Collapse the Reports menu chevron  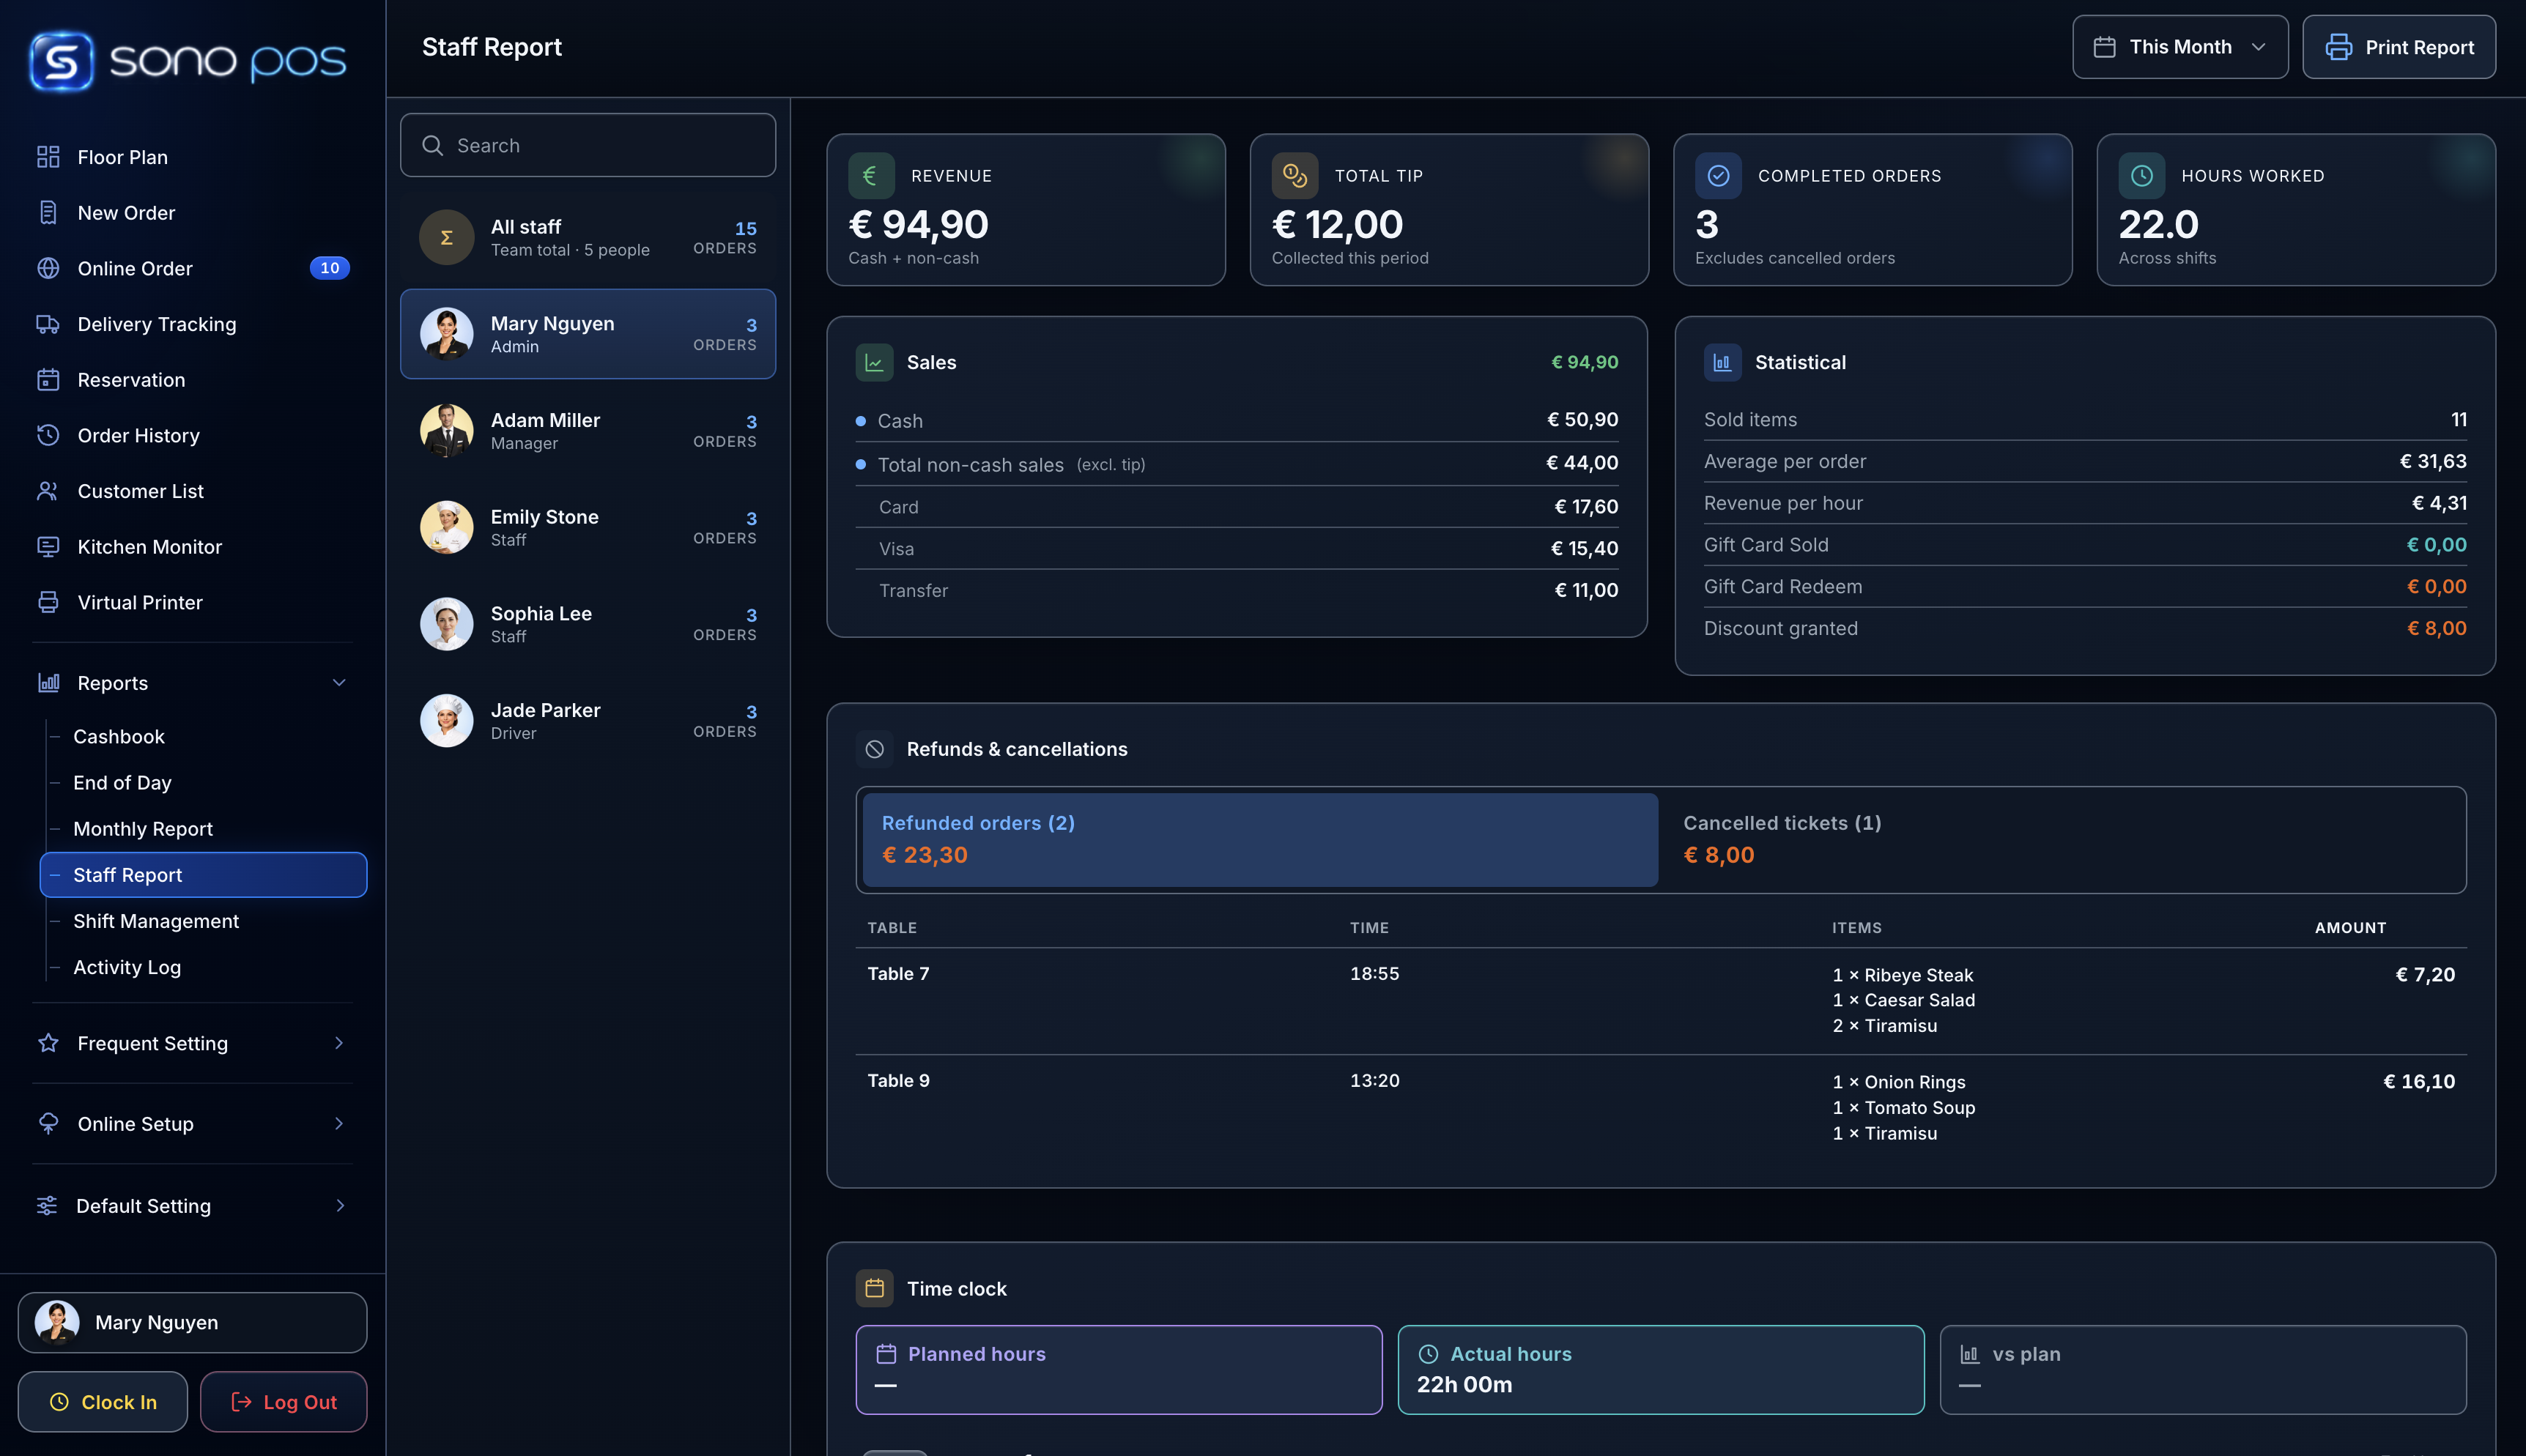coord(339,683)
